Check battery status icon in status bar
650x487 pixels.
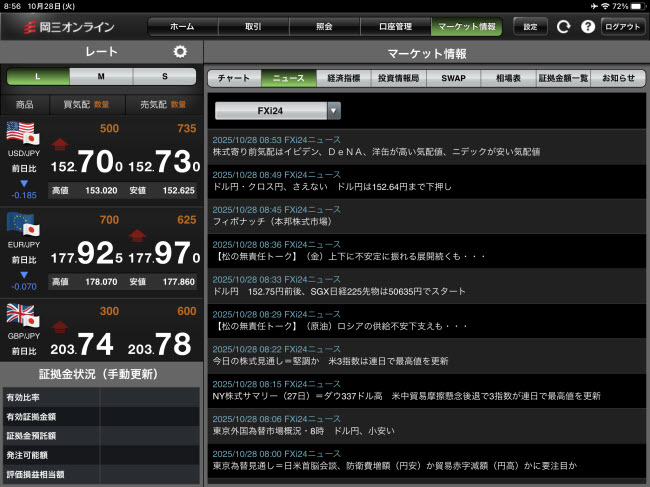click(638, 6)
